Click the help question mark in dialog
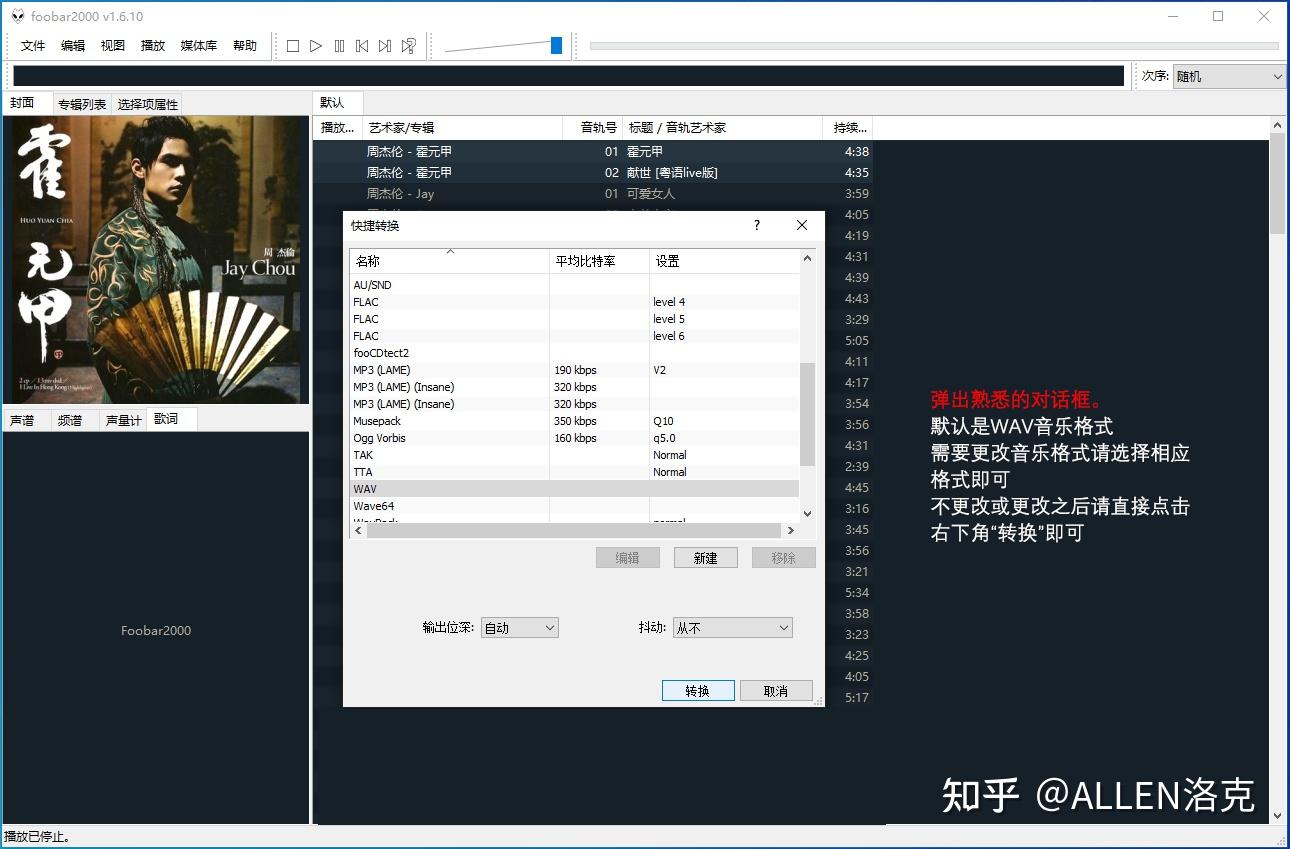 click(x=757, y=225)
